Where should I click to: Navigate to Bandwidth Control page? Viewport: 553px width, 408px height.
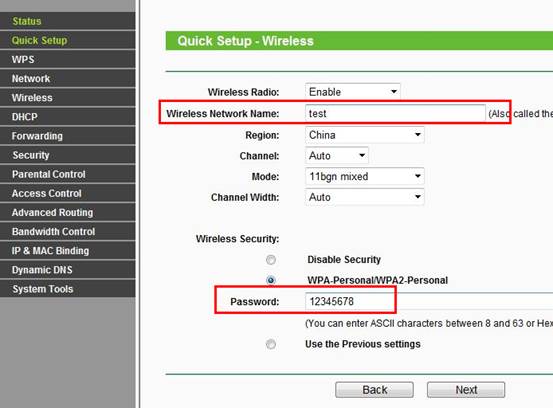[68, 231]
